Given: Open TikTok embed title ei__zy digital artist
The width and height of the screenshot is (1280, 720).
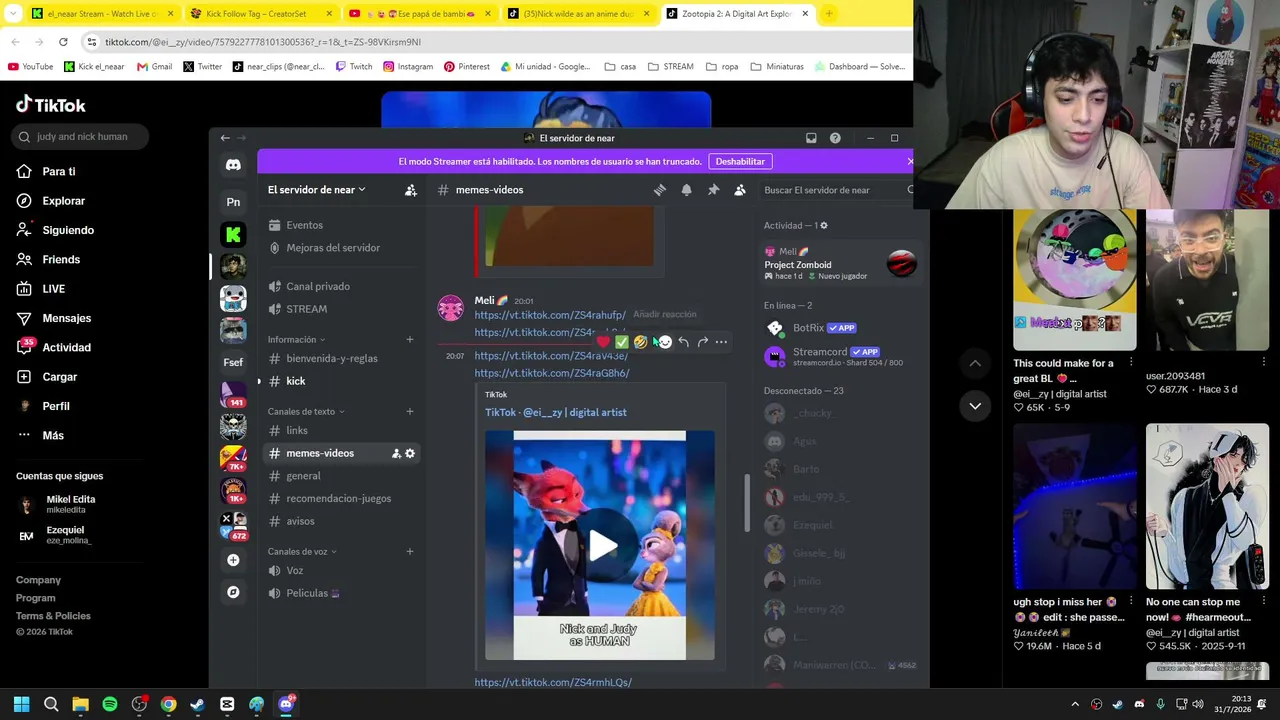Looking at the screenshot, I should [556, 412].
